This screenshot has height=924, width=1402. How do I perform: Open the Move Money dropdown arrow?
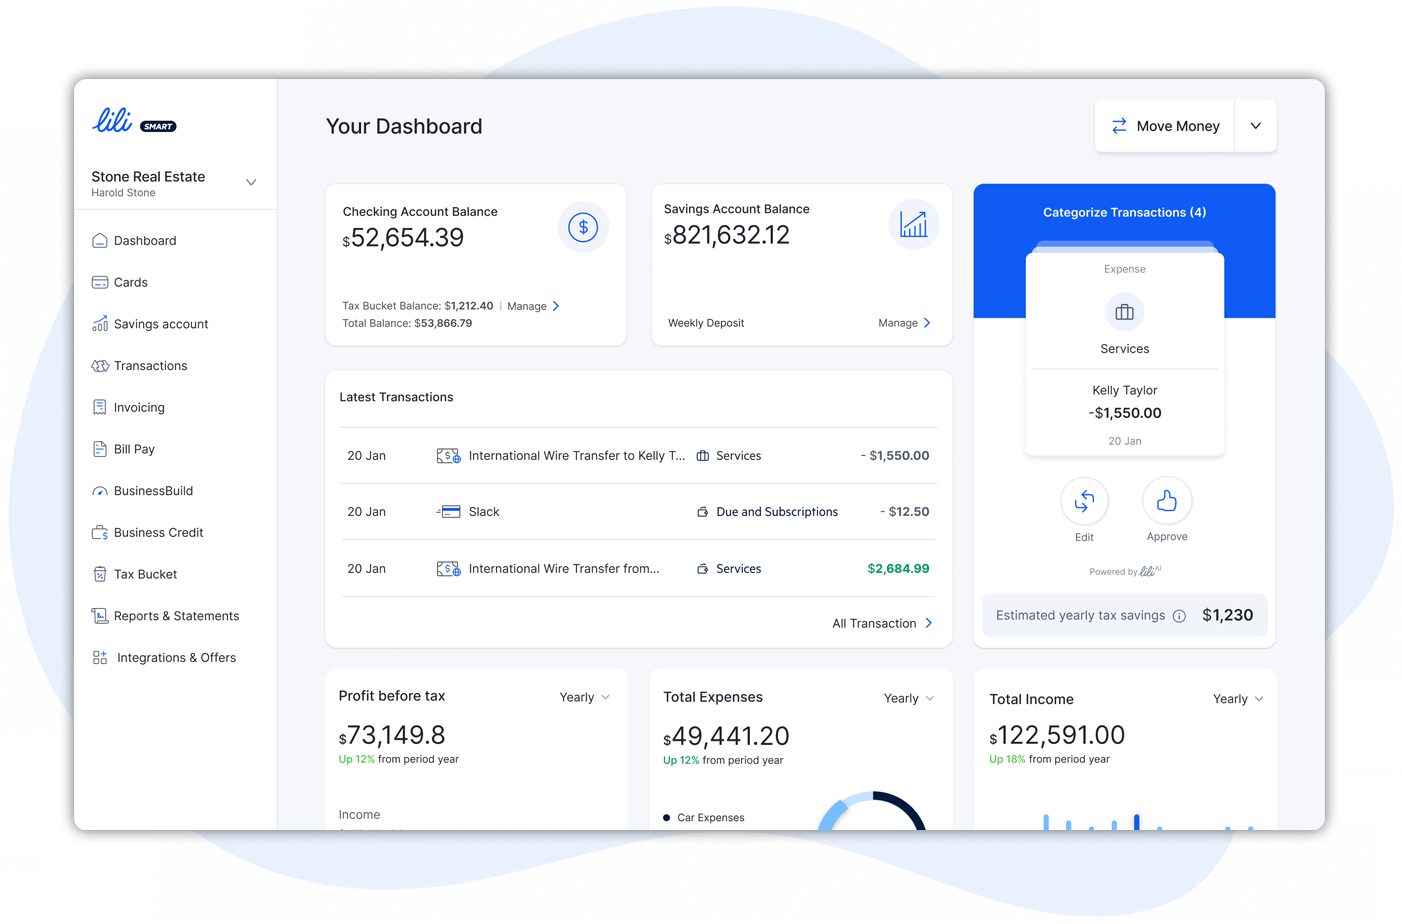(1256, 126)
